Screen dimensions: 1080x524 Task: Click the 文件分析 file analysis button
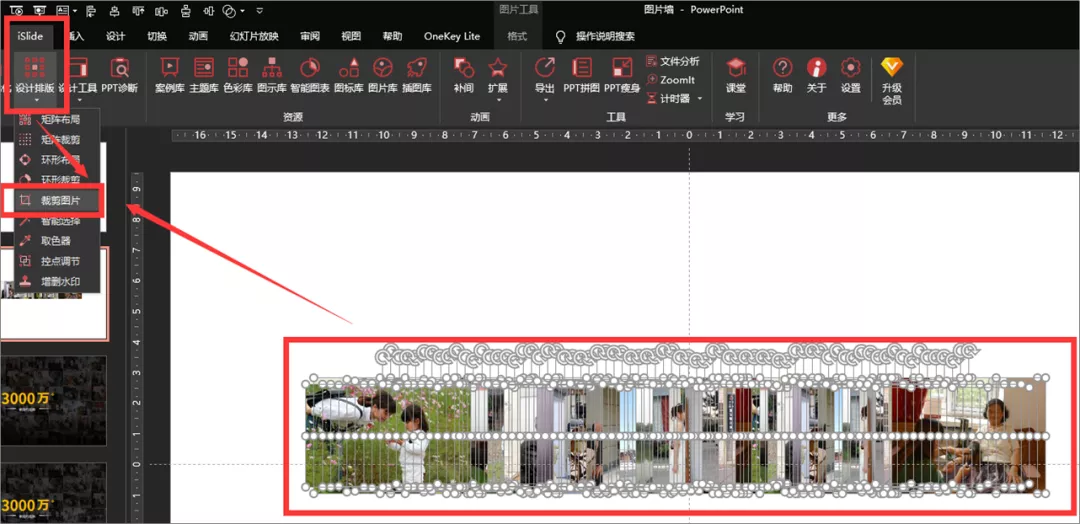[673, 61]
